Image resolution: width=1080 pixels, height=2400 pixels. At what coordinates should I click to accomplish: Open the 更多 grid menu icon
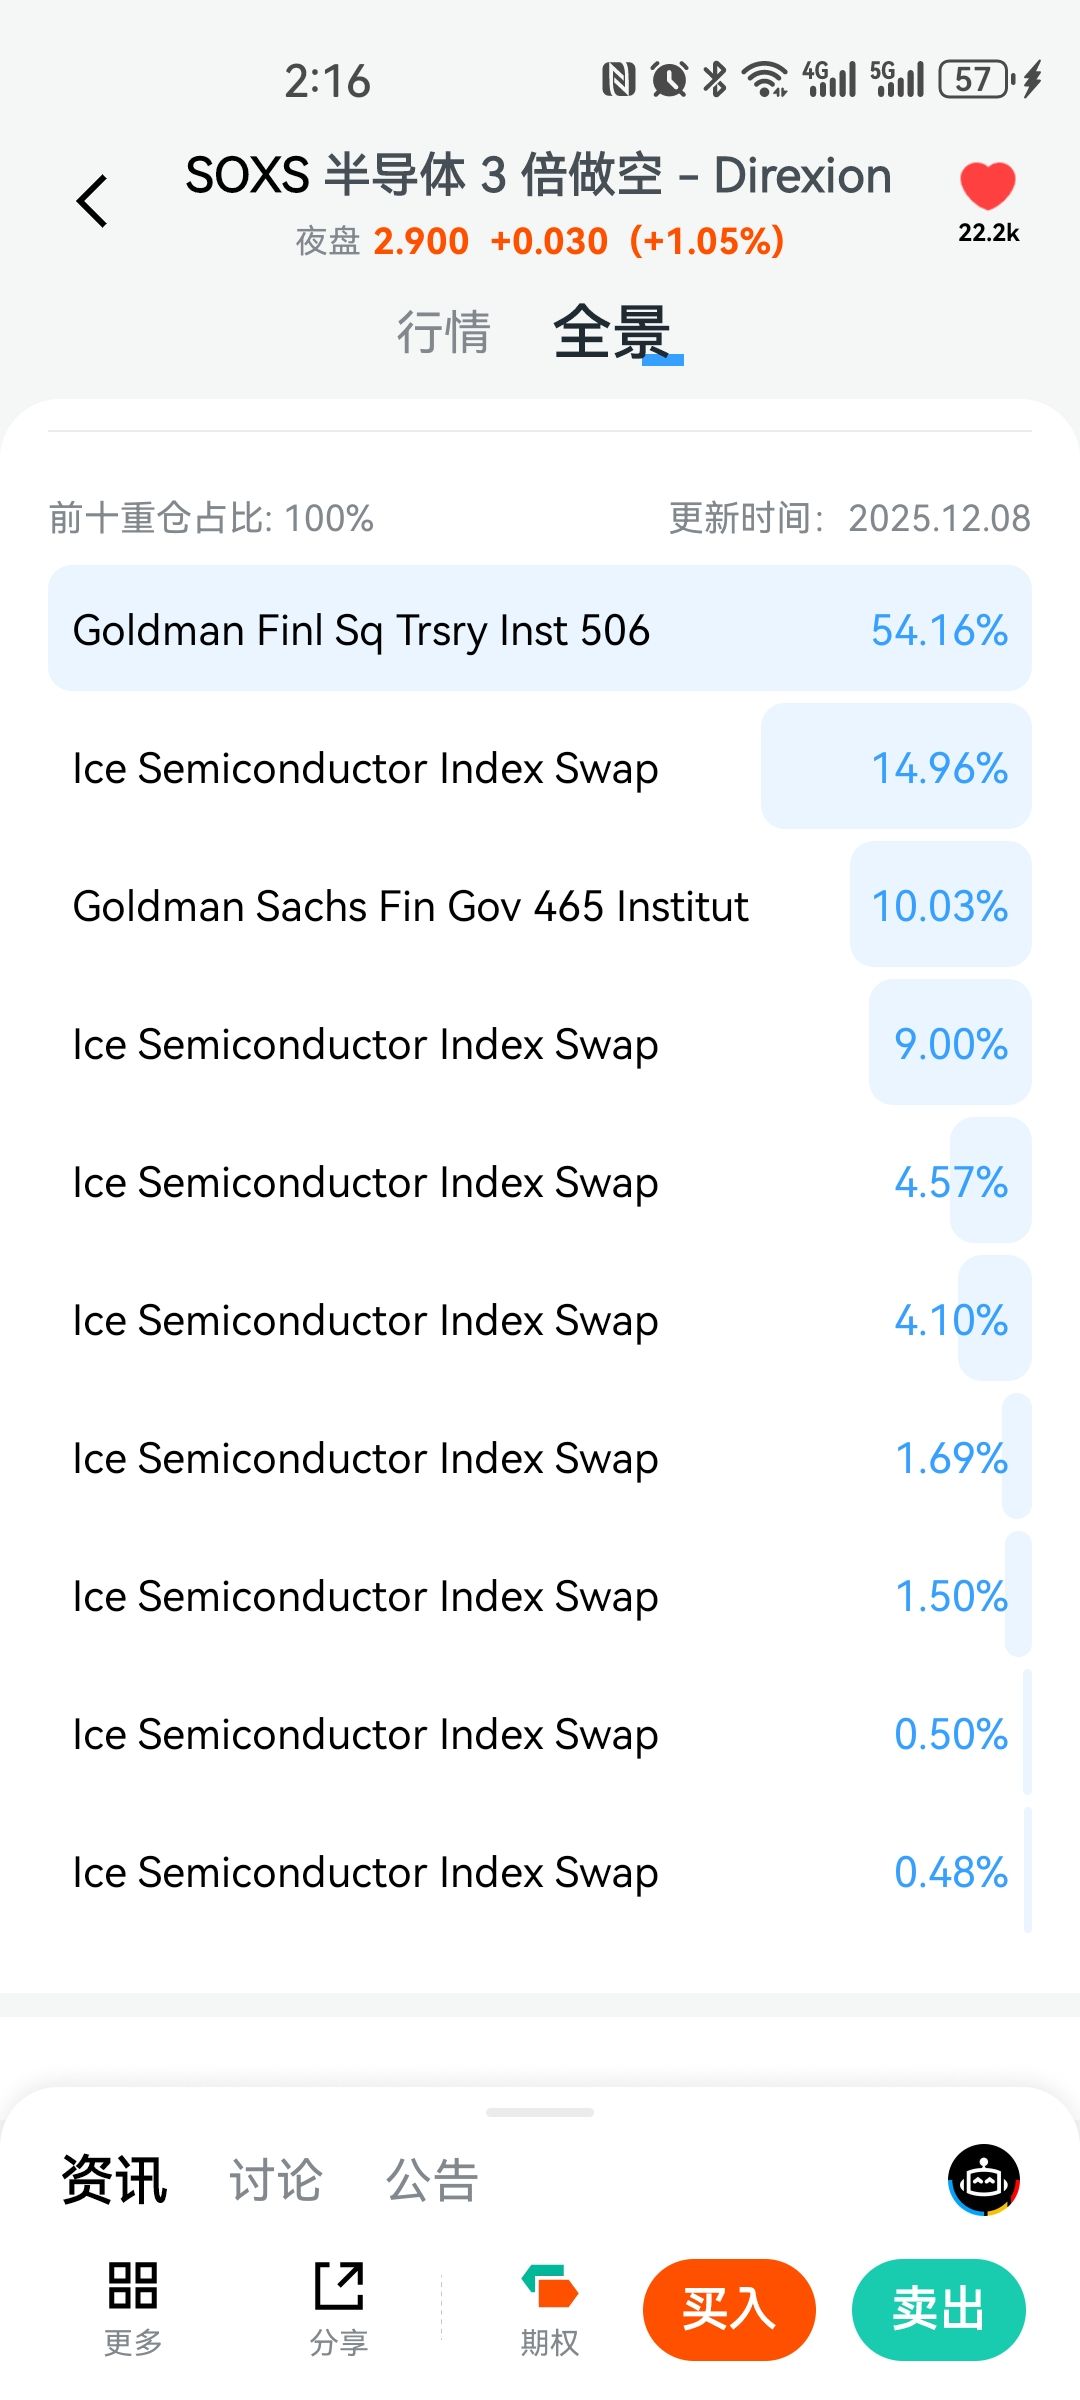tap(133, 2286)
